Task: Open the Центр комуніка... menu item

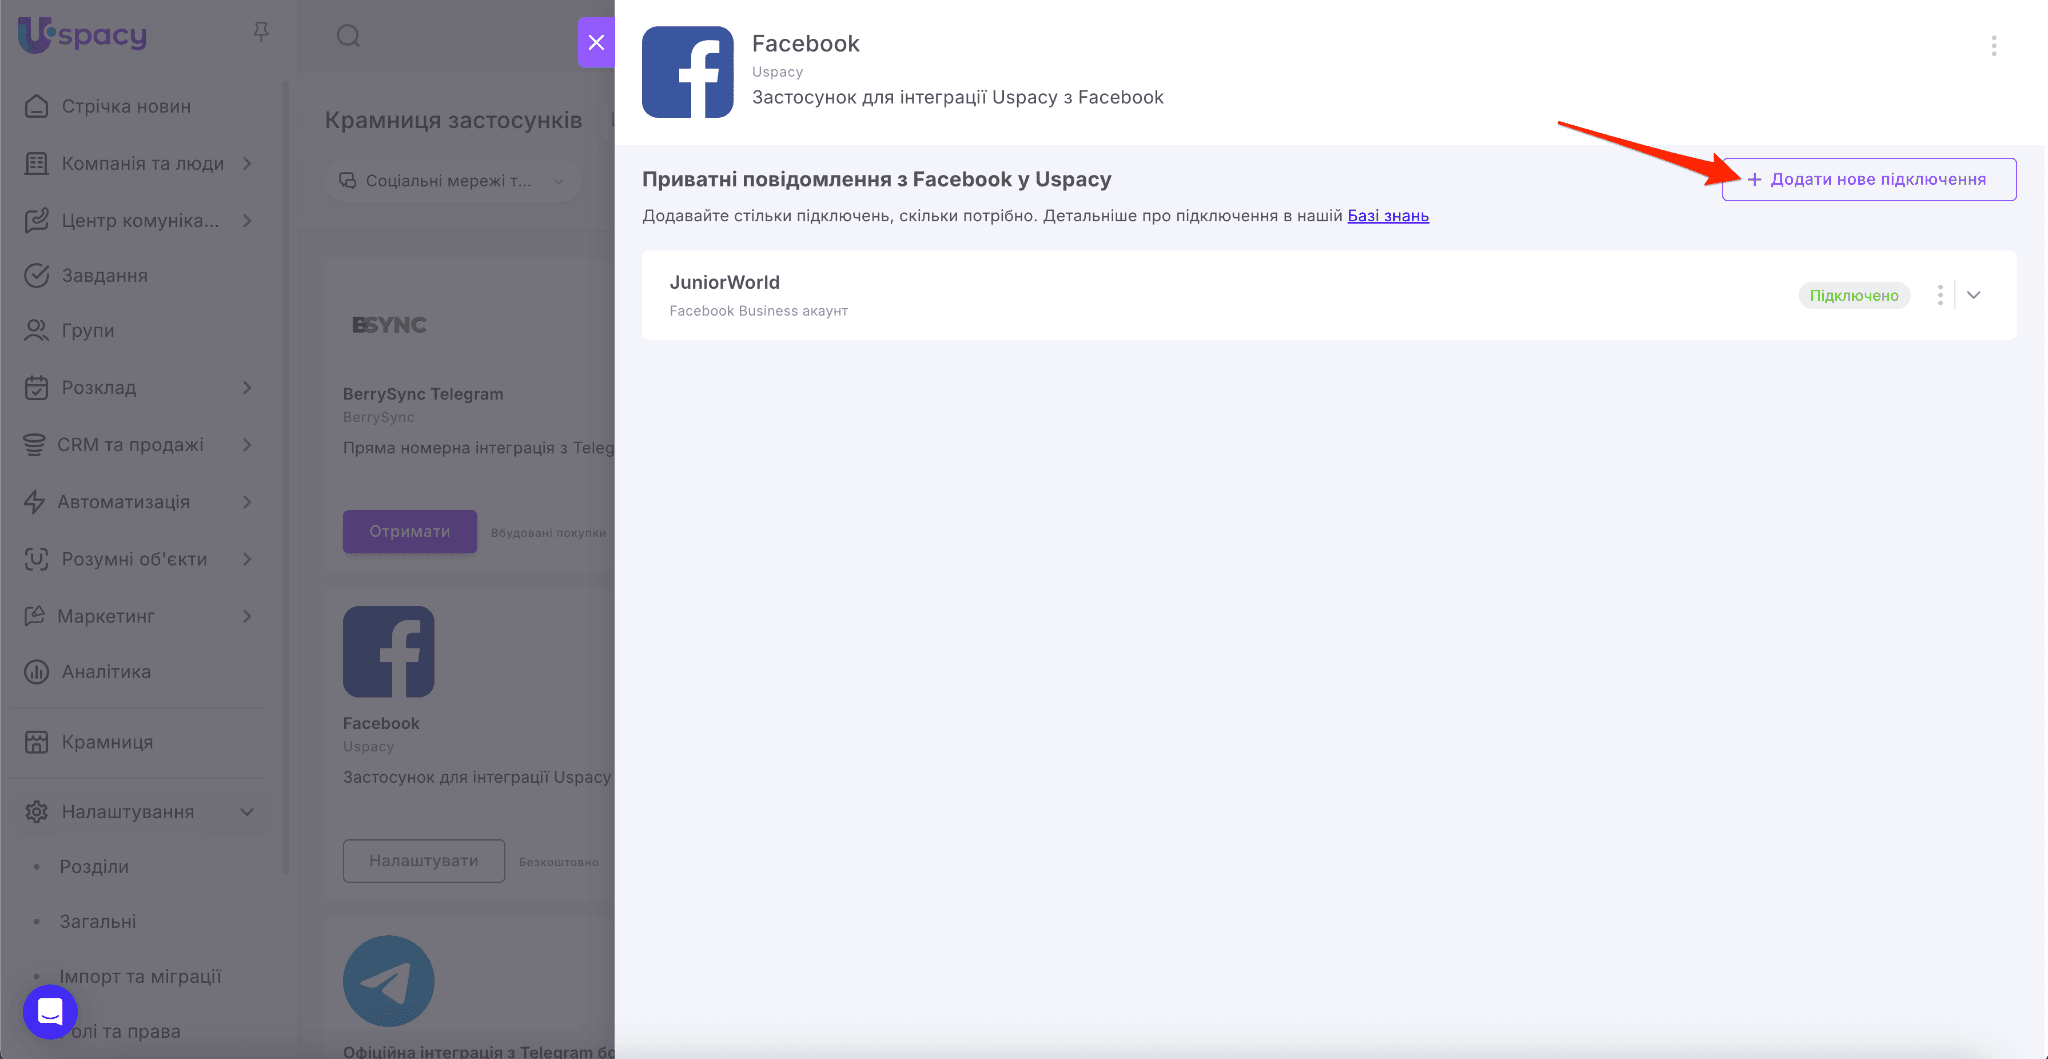Action: point(140,220)
